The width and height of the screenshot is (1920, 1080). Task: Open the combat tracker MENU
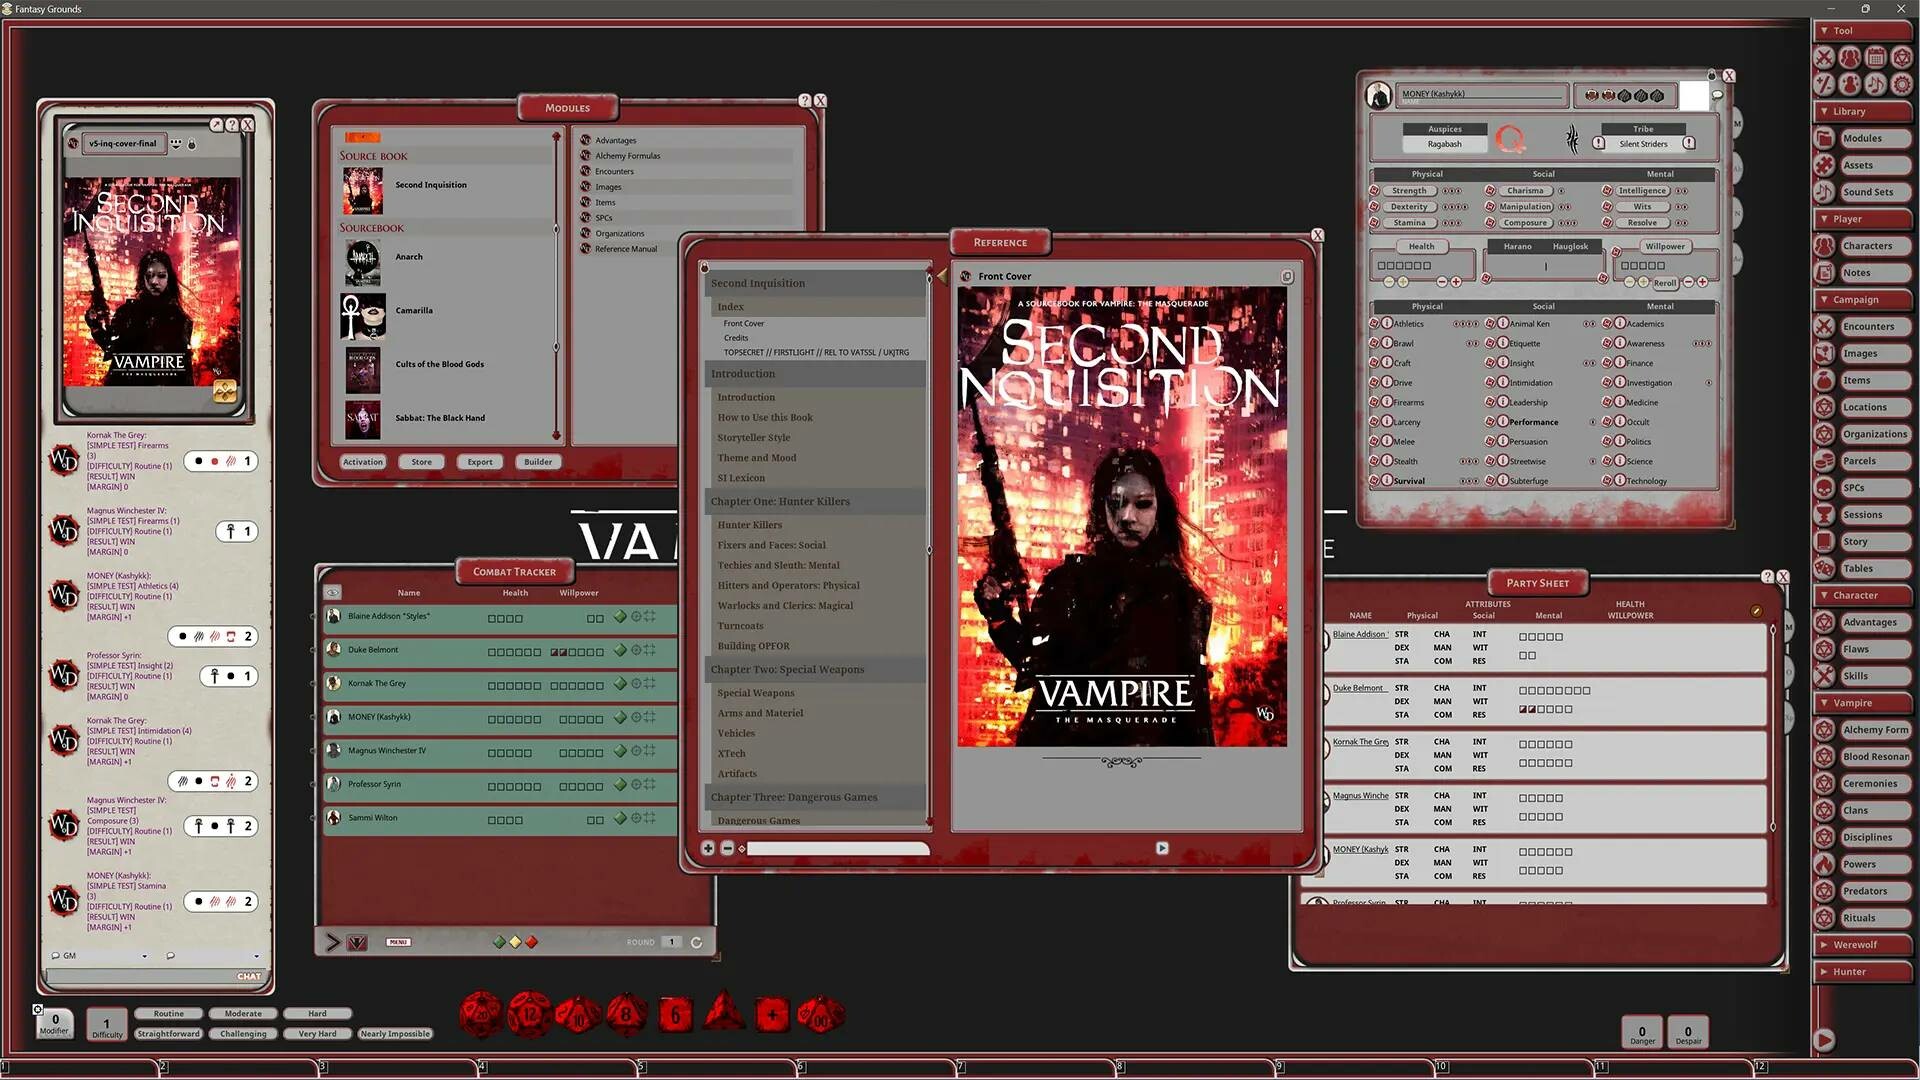point(397,941)
